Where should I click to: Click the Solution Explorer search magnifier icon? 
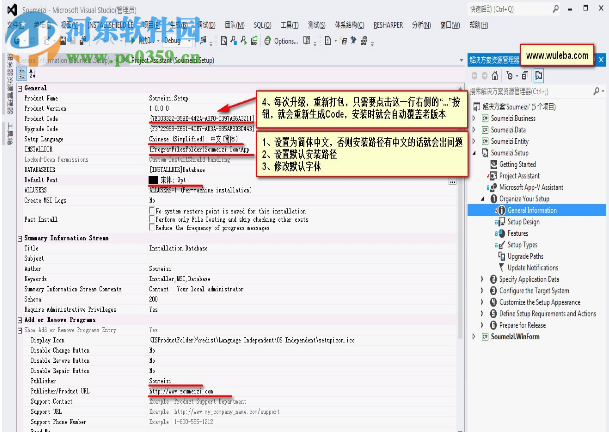596,91
